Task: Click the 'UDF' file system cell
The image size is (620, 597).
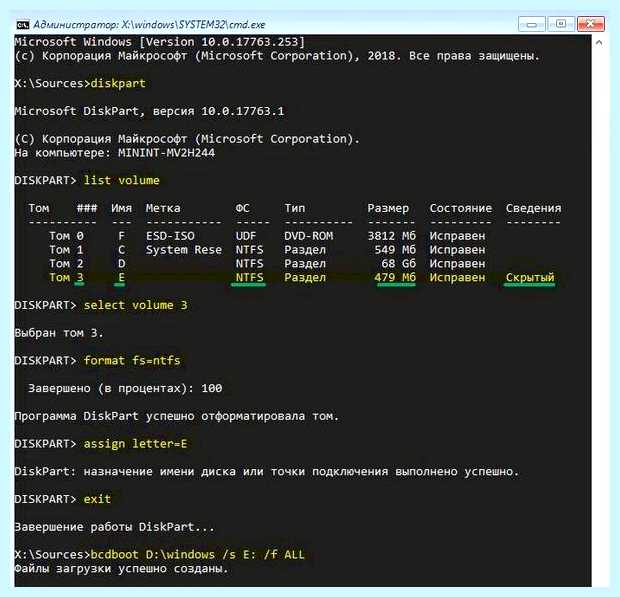Action: [246, 236]
